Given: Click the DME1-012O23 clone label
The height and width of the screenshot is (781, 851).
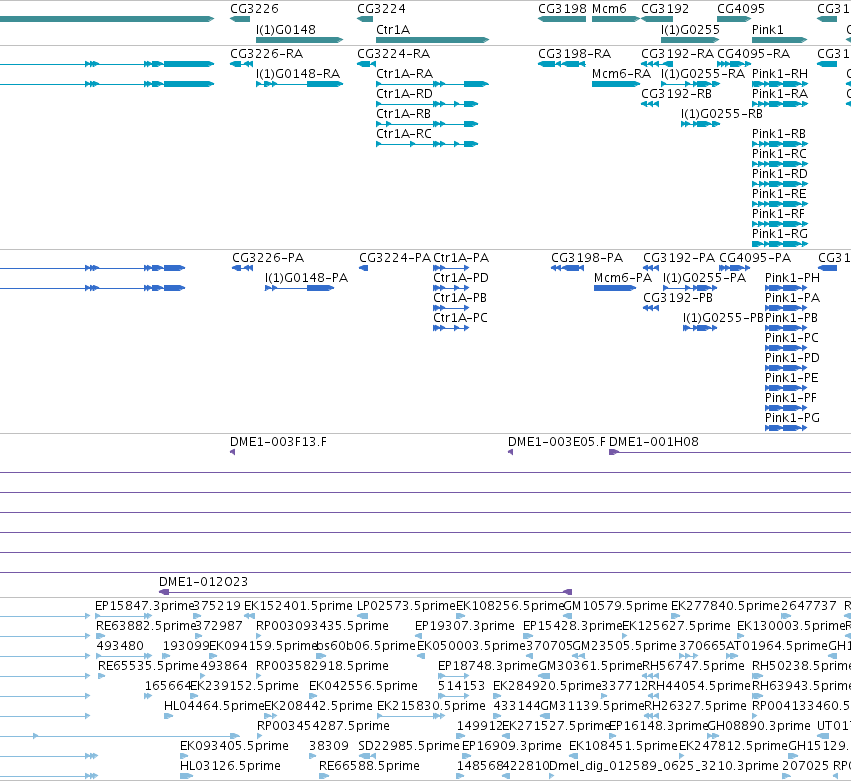Looking at the screenshot, I should click(x=204, y=582).
